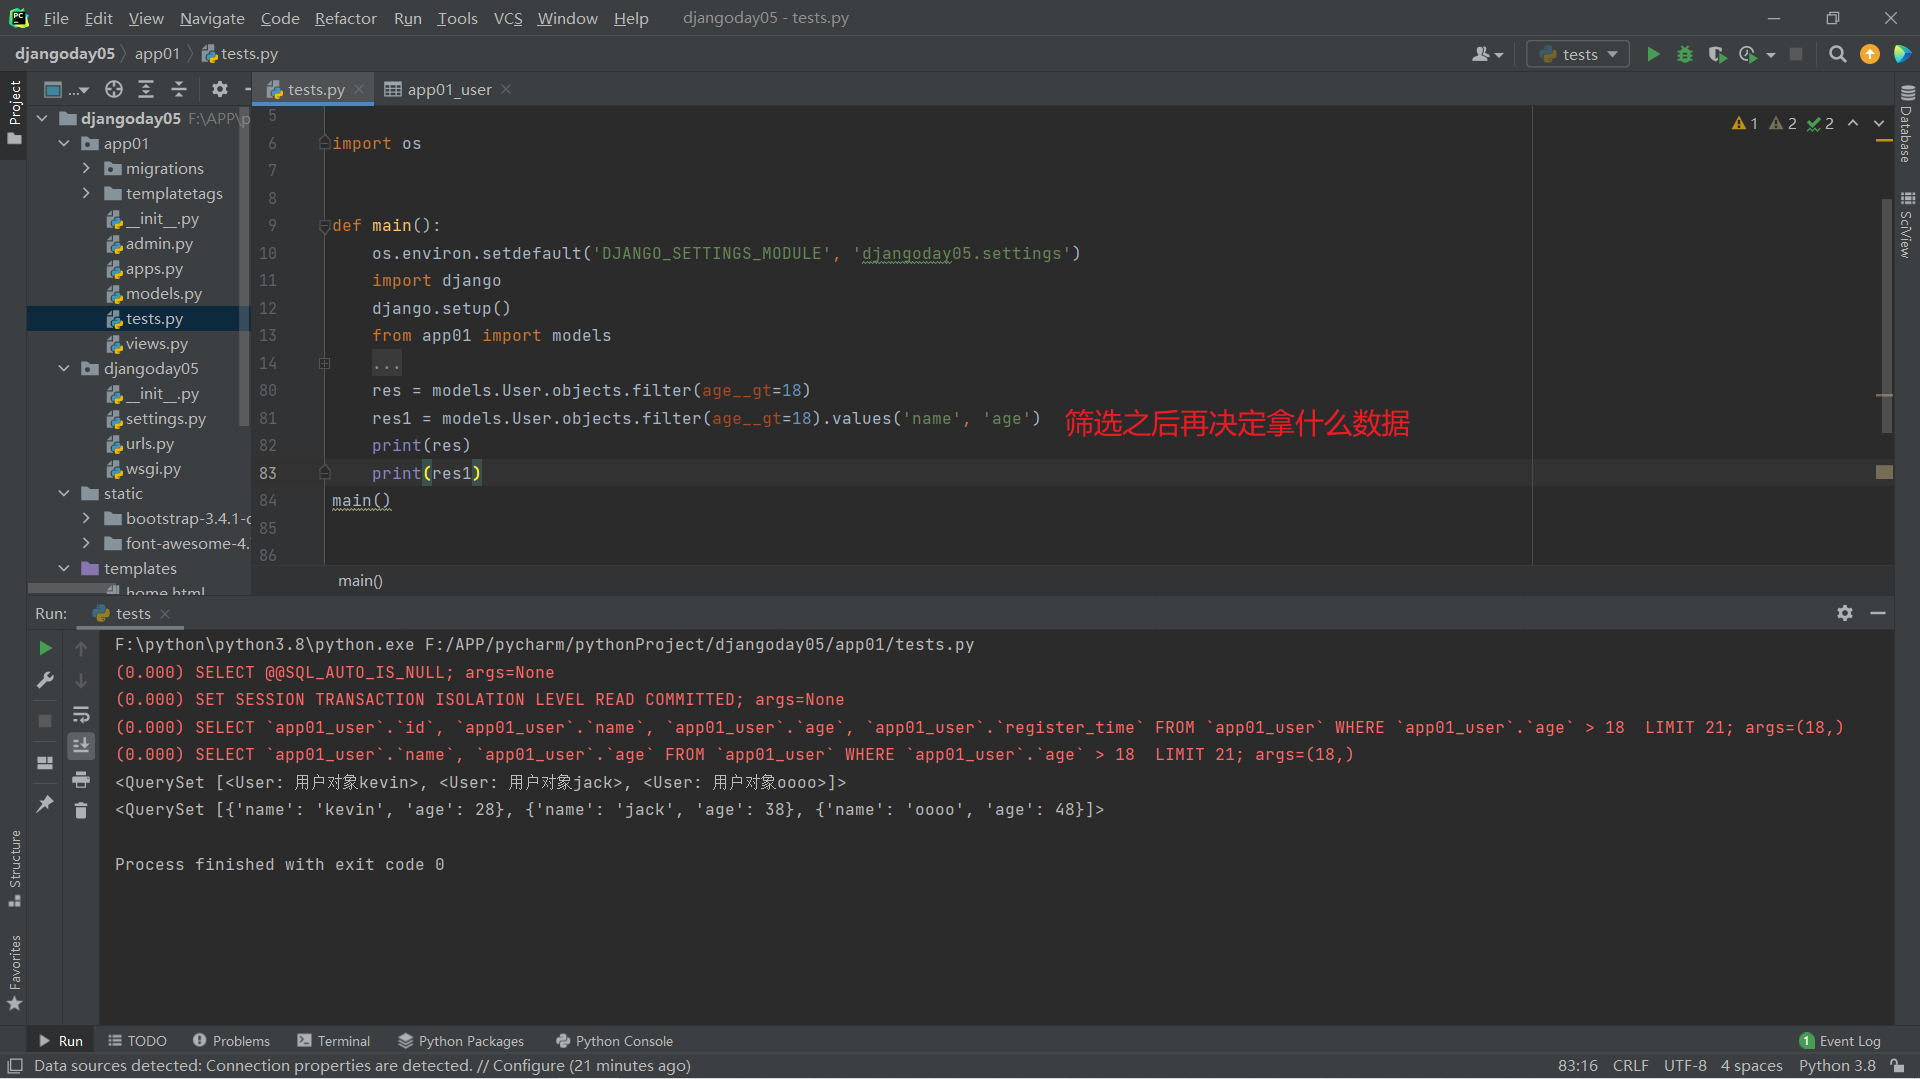Open the Refactor menu

[x=345, y=18]
